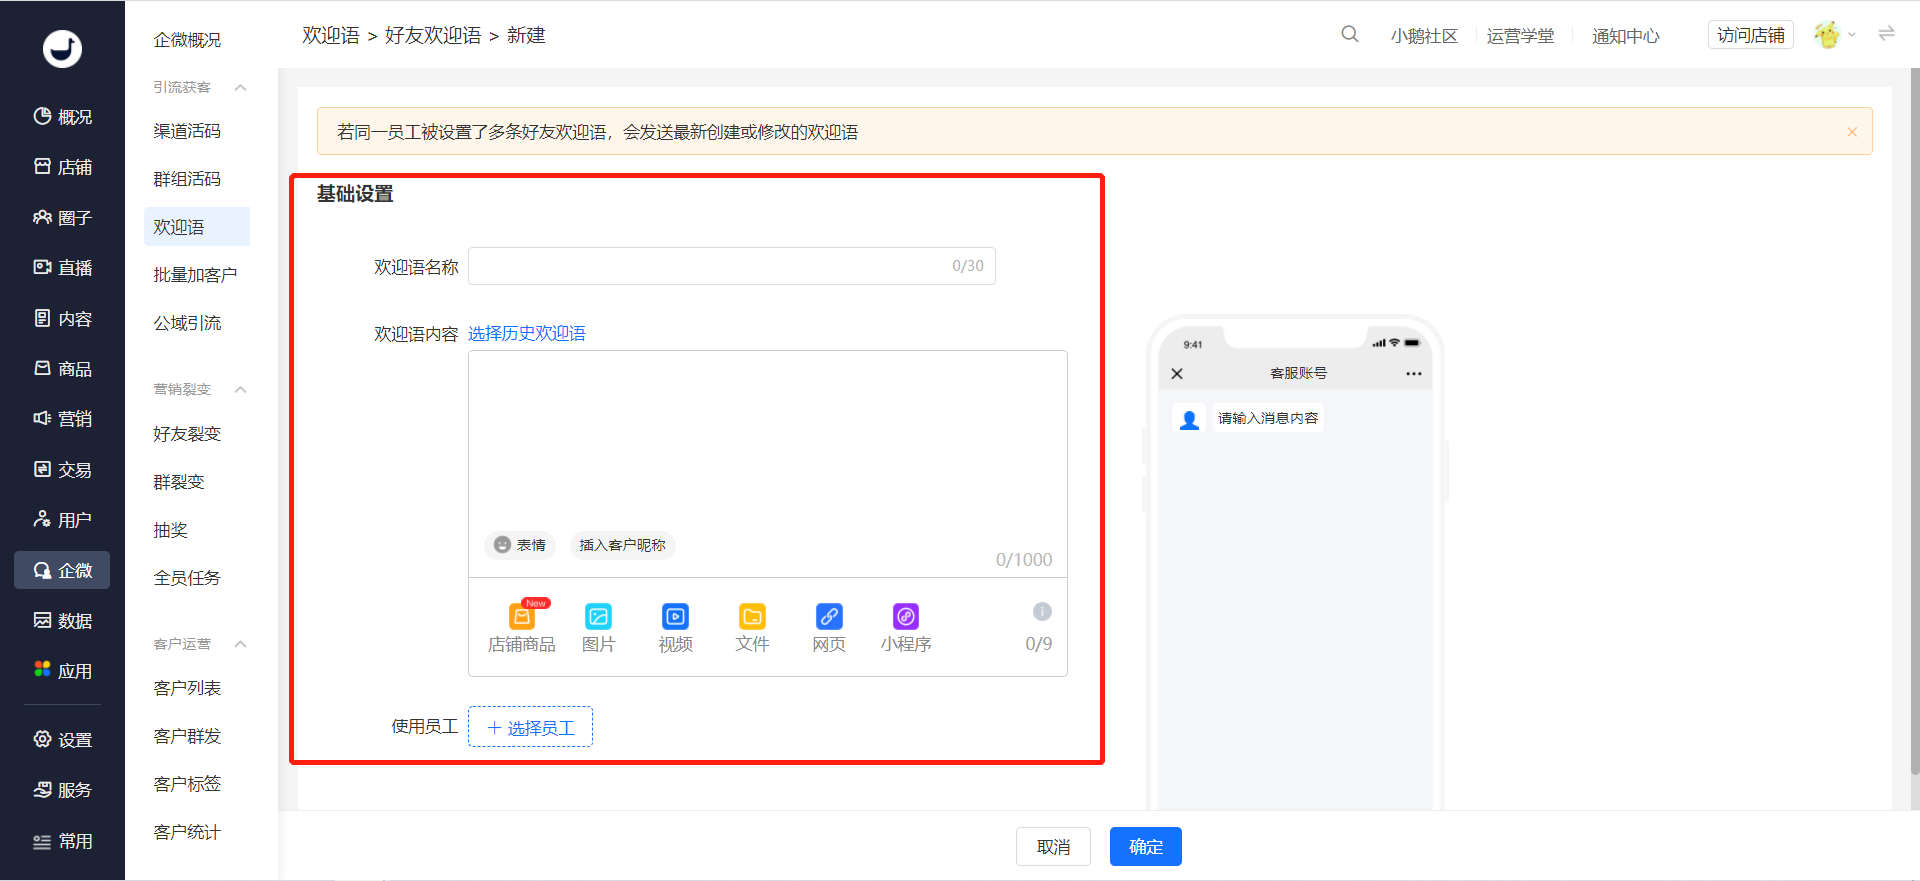Open 客户列表 customer list

point(187,688)
